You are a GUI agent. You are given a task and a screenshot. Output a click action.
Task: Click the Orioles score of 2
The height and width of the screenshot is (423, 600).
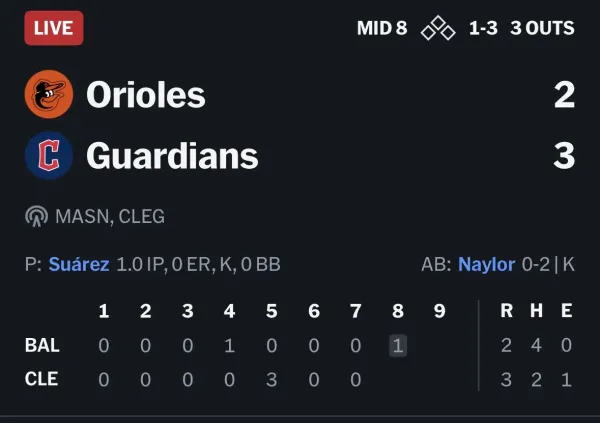click(564, 95)
